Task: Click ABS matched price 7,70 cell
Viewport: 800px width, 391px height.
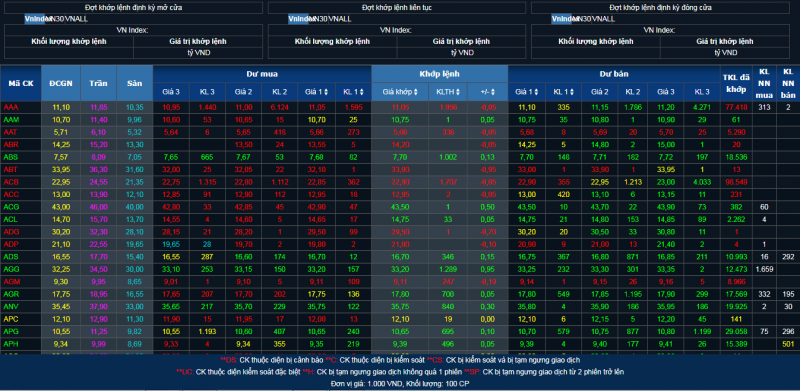Action: [x=399, y=157]
